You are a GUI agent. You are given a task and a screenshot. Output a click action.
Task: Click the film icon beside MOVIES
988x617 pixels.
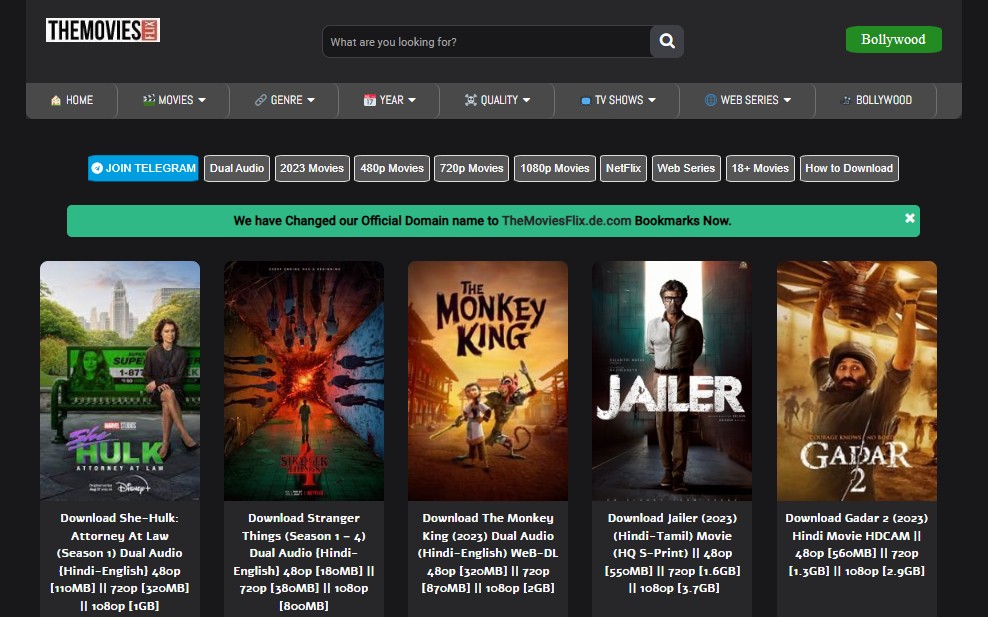[x=149, y=100]
